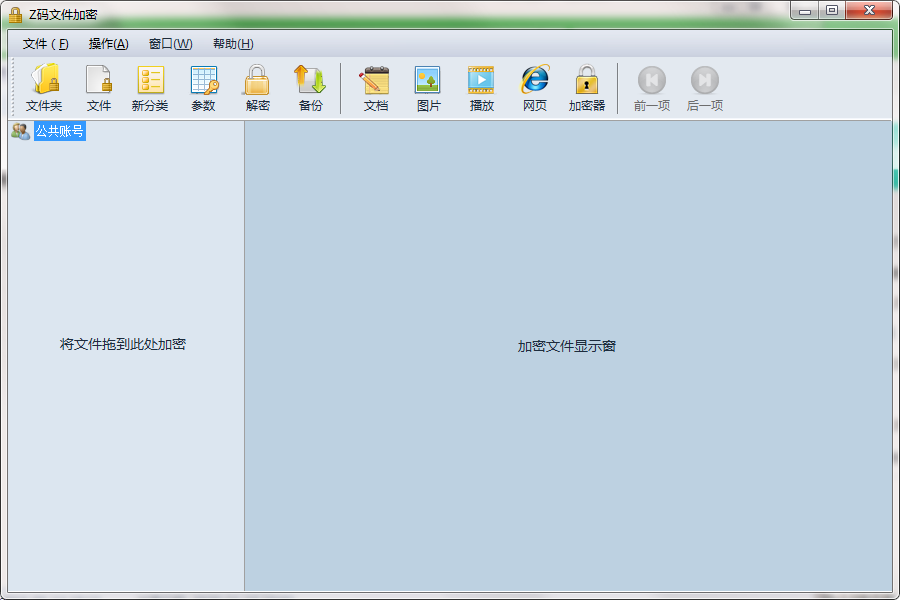The image size is (900, 600).
Task: Click the 文件 (file) toolbar icon
Action: click(98, 88)
